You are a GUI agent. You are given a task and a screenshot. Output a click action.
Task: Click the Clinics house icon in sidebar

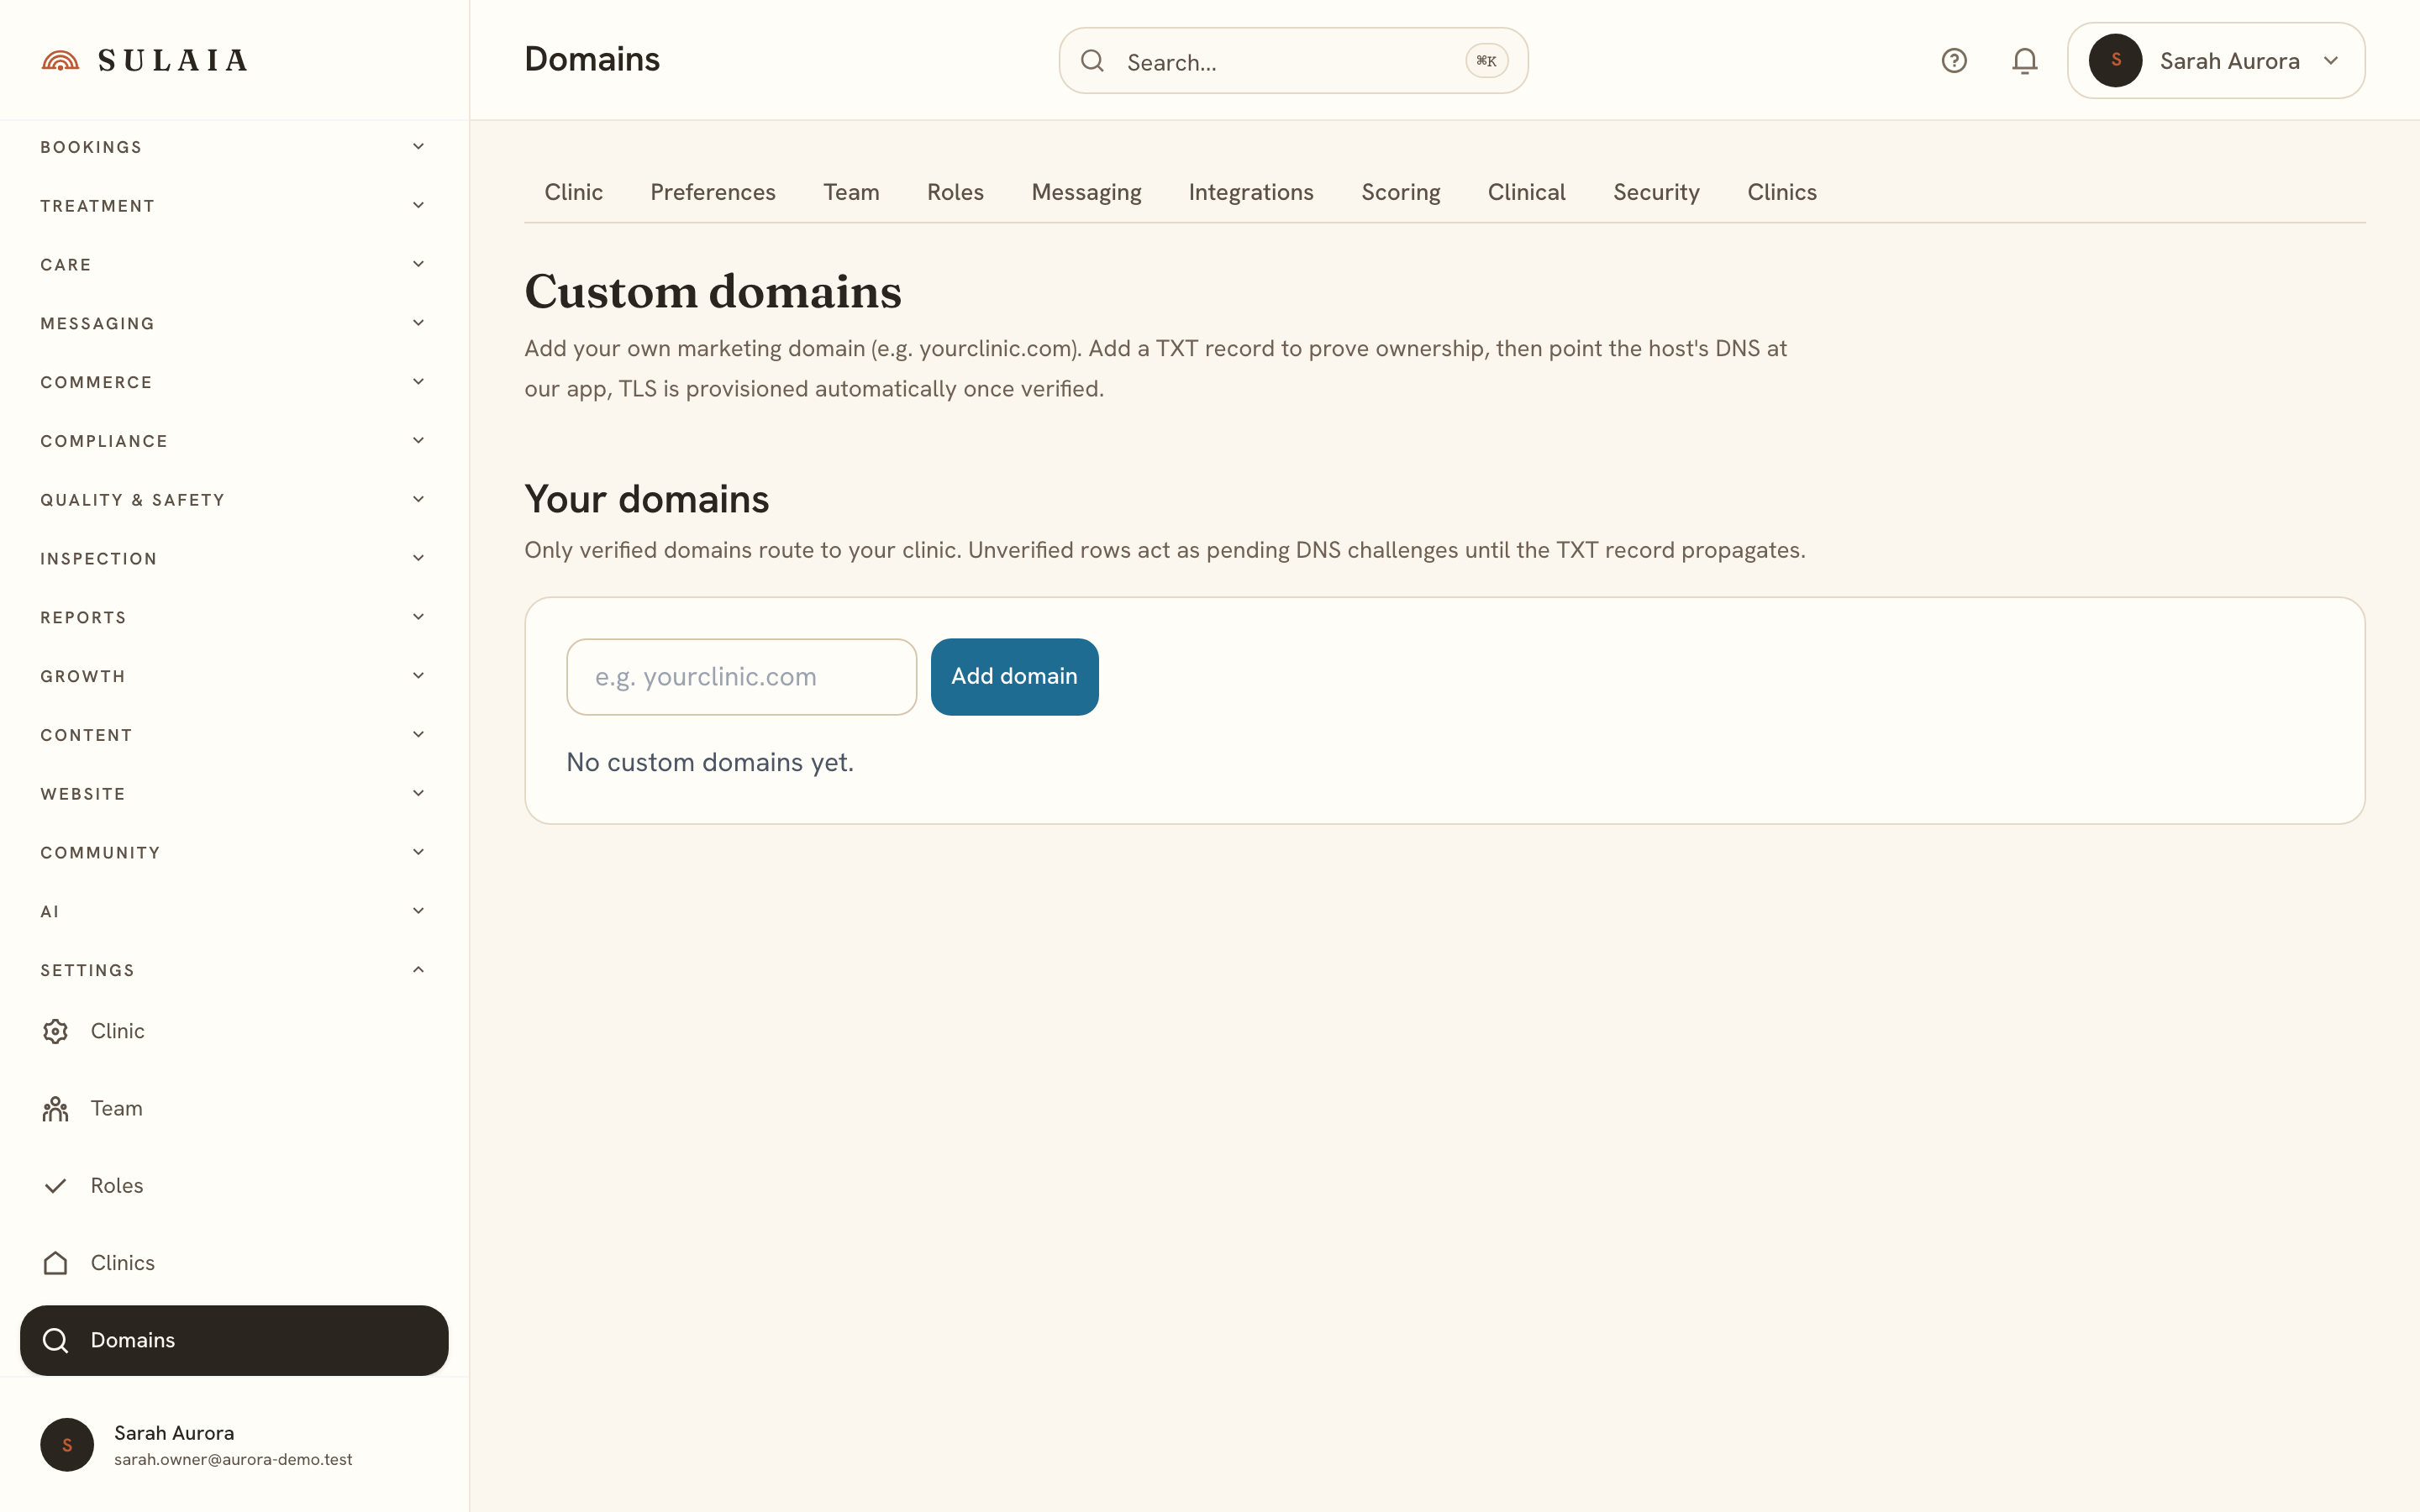click(x=56, y=1263)
